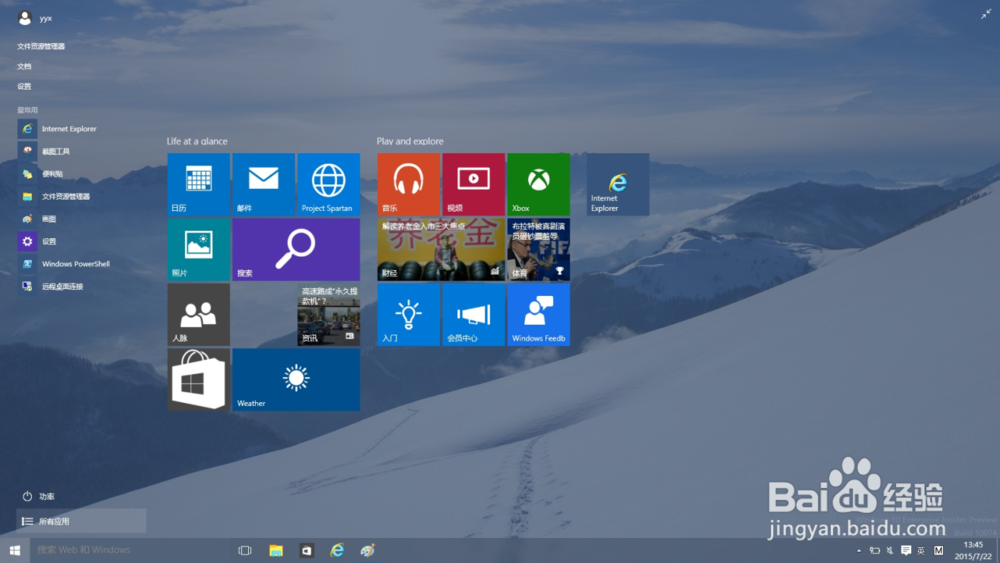1000x563 pixels.
Task: Open network icon in system tray
Action: [x=875, y=551]
